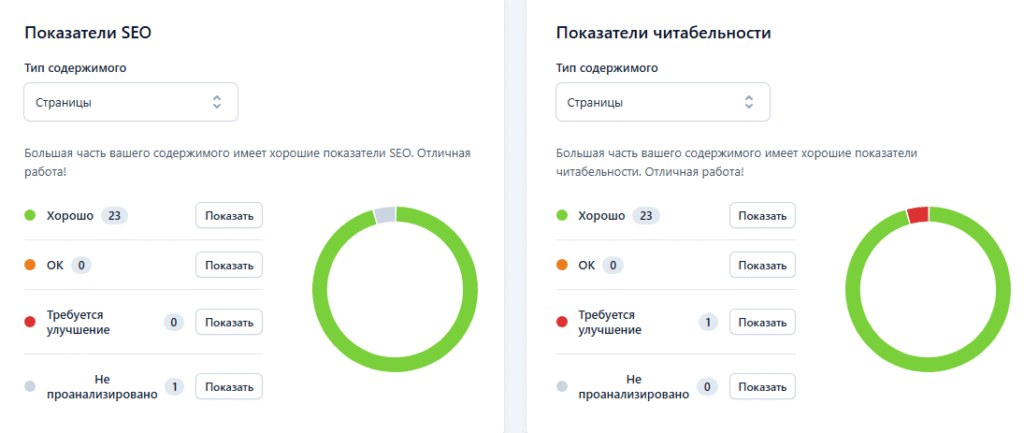
Task: Click grey segment of SEO donut chart
Action: [x=385, y=214]
